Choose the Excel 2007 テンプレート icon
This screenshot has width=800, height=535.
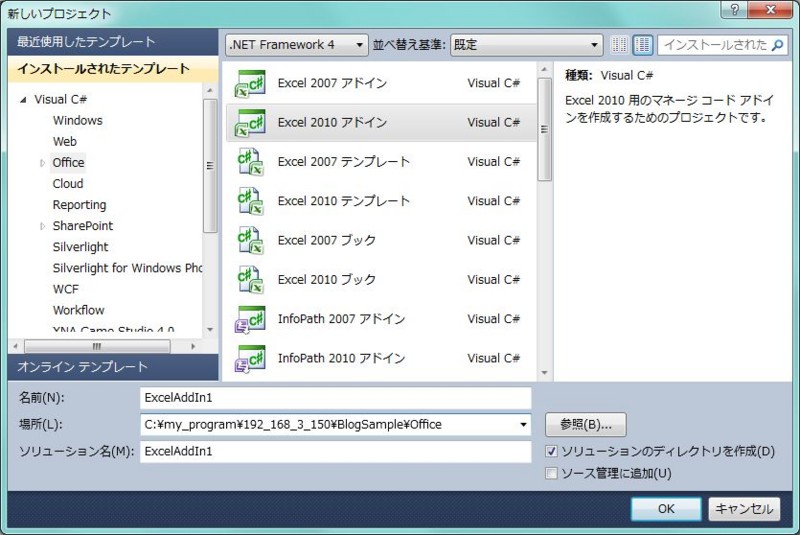(x=250, y=162)
